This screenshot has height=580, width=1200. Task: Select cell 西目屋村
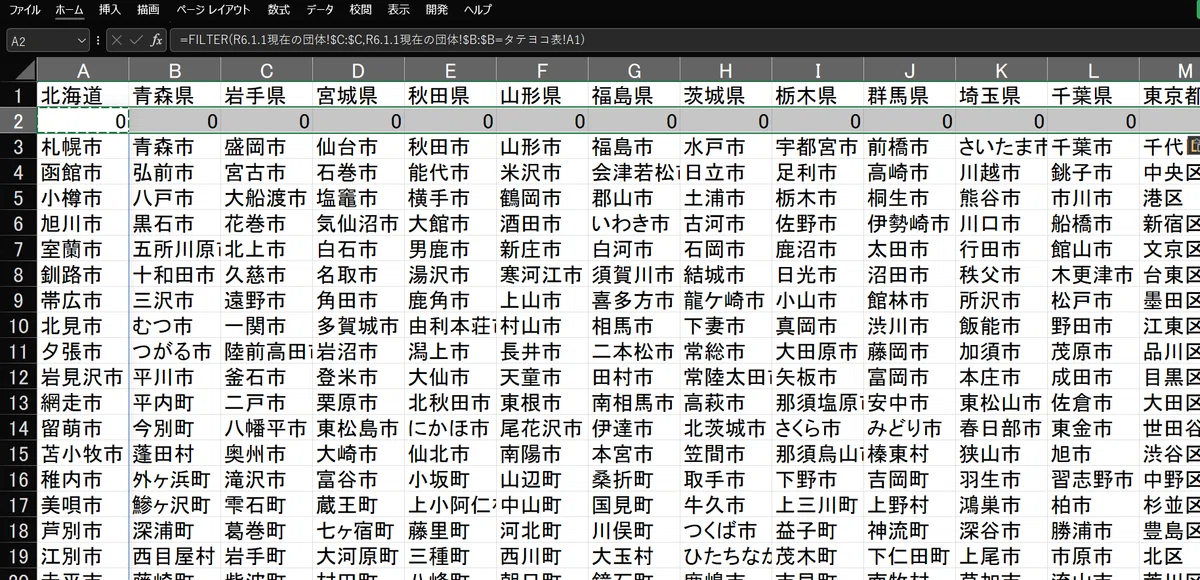point(175,554)
